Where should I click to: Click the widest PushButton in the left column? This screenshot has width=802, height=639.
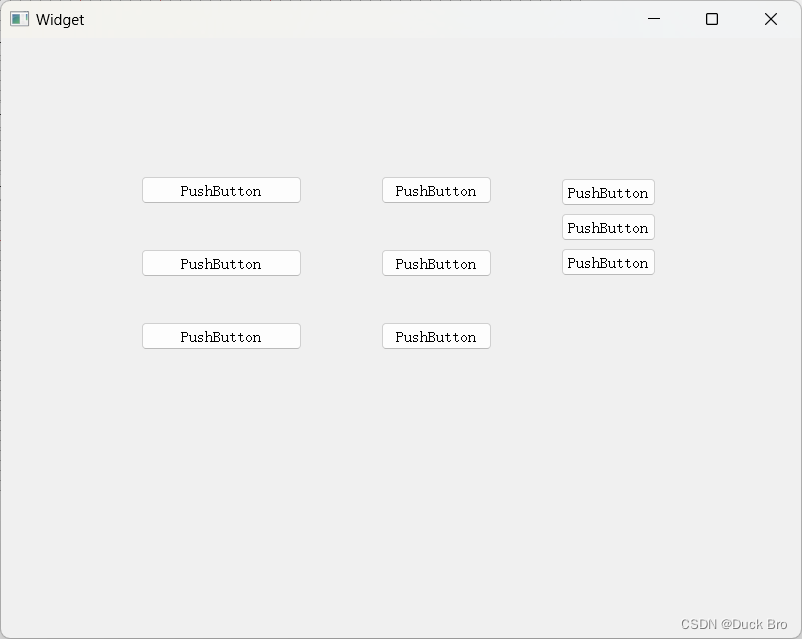tap(221, 189)
